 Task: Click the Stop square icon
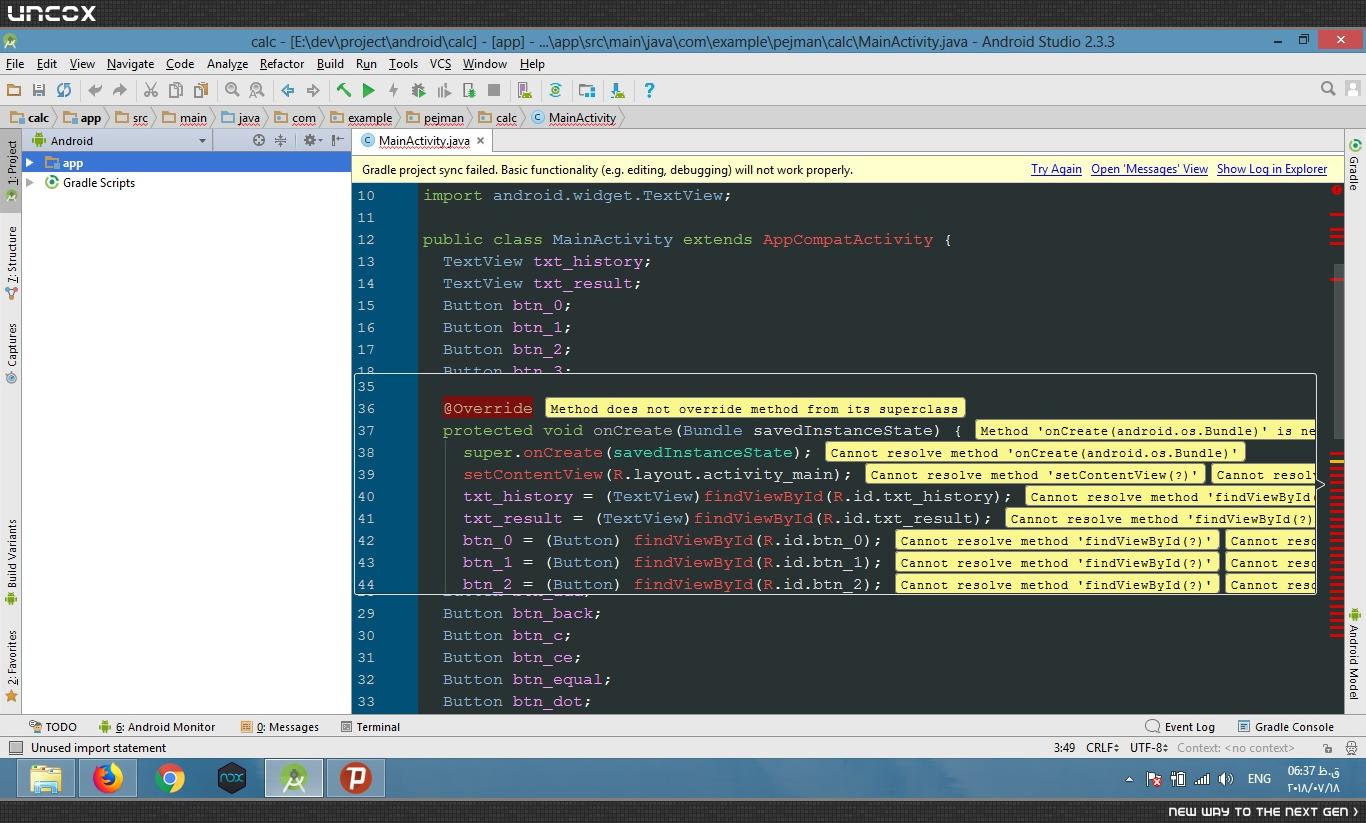[x=494, y=90]
